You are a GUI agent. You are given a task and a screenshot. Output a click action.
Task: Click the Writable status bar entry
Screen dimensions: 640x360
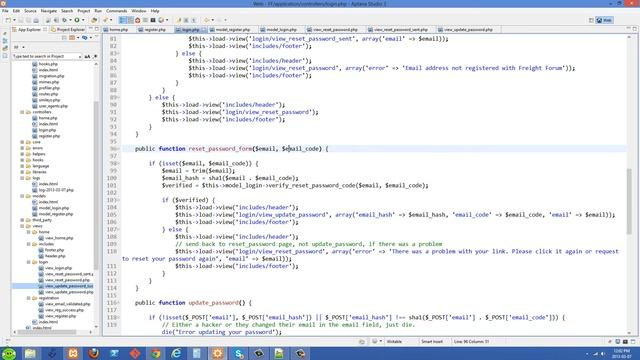394,342
